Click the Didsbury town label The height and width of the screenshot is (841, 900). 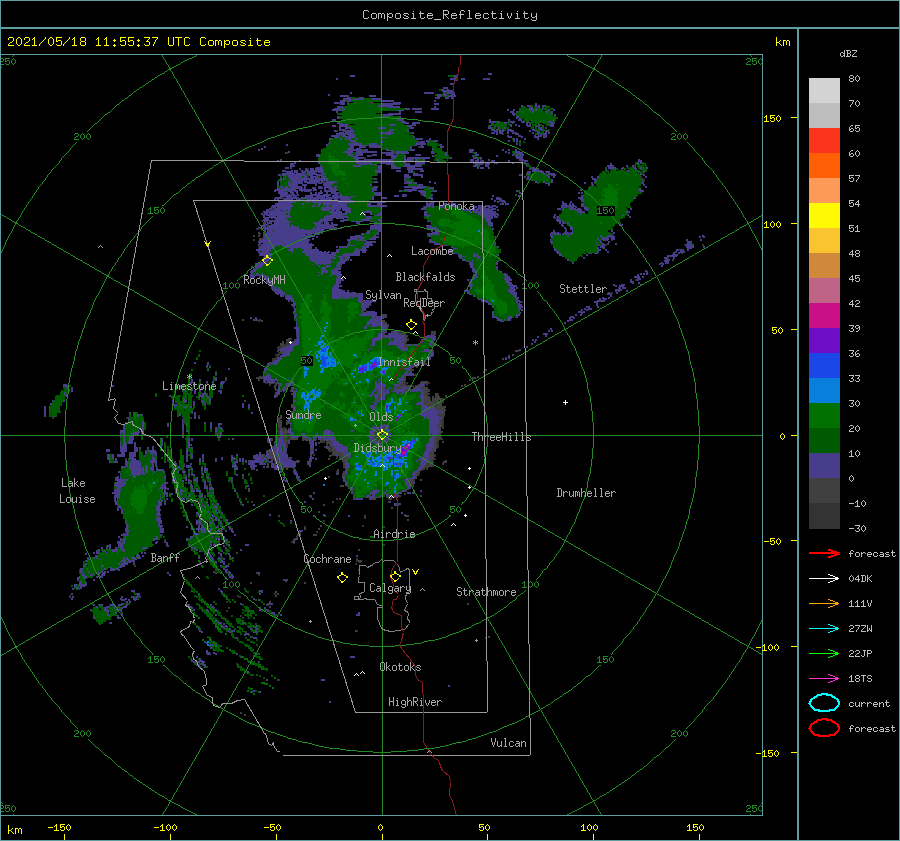click(x=377, y=448)
